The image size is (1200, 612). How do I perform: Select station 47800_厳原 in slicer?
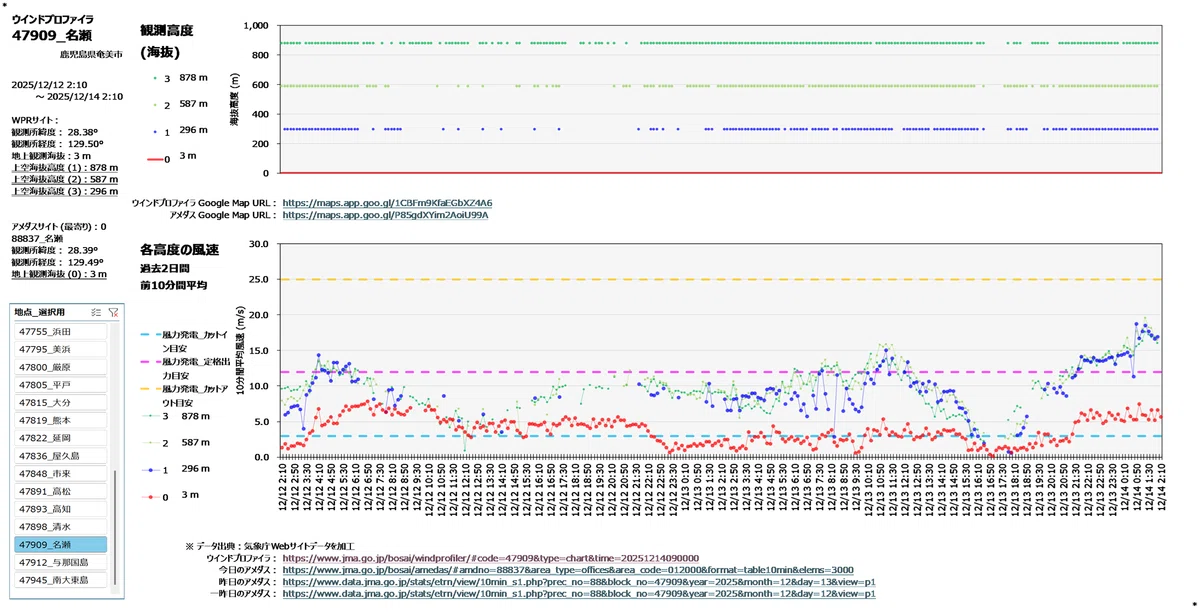pos(61,367)
